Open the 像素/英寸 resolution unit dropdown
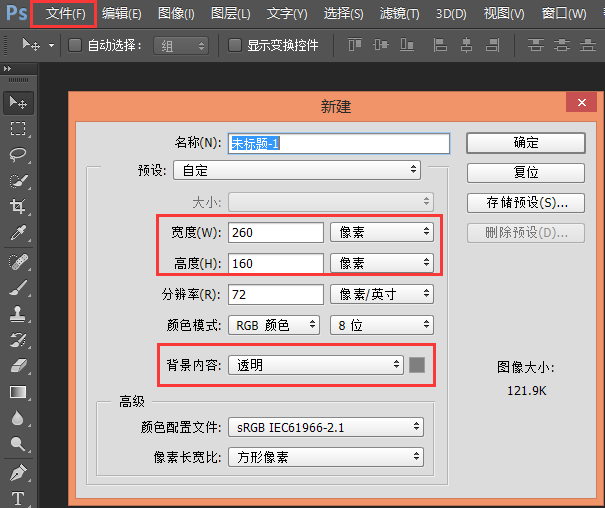Screen dimensions: 605x508 click(x=382, y=294)
